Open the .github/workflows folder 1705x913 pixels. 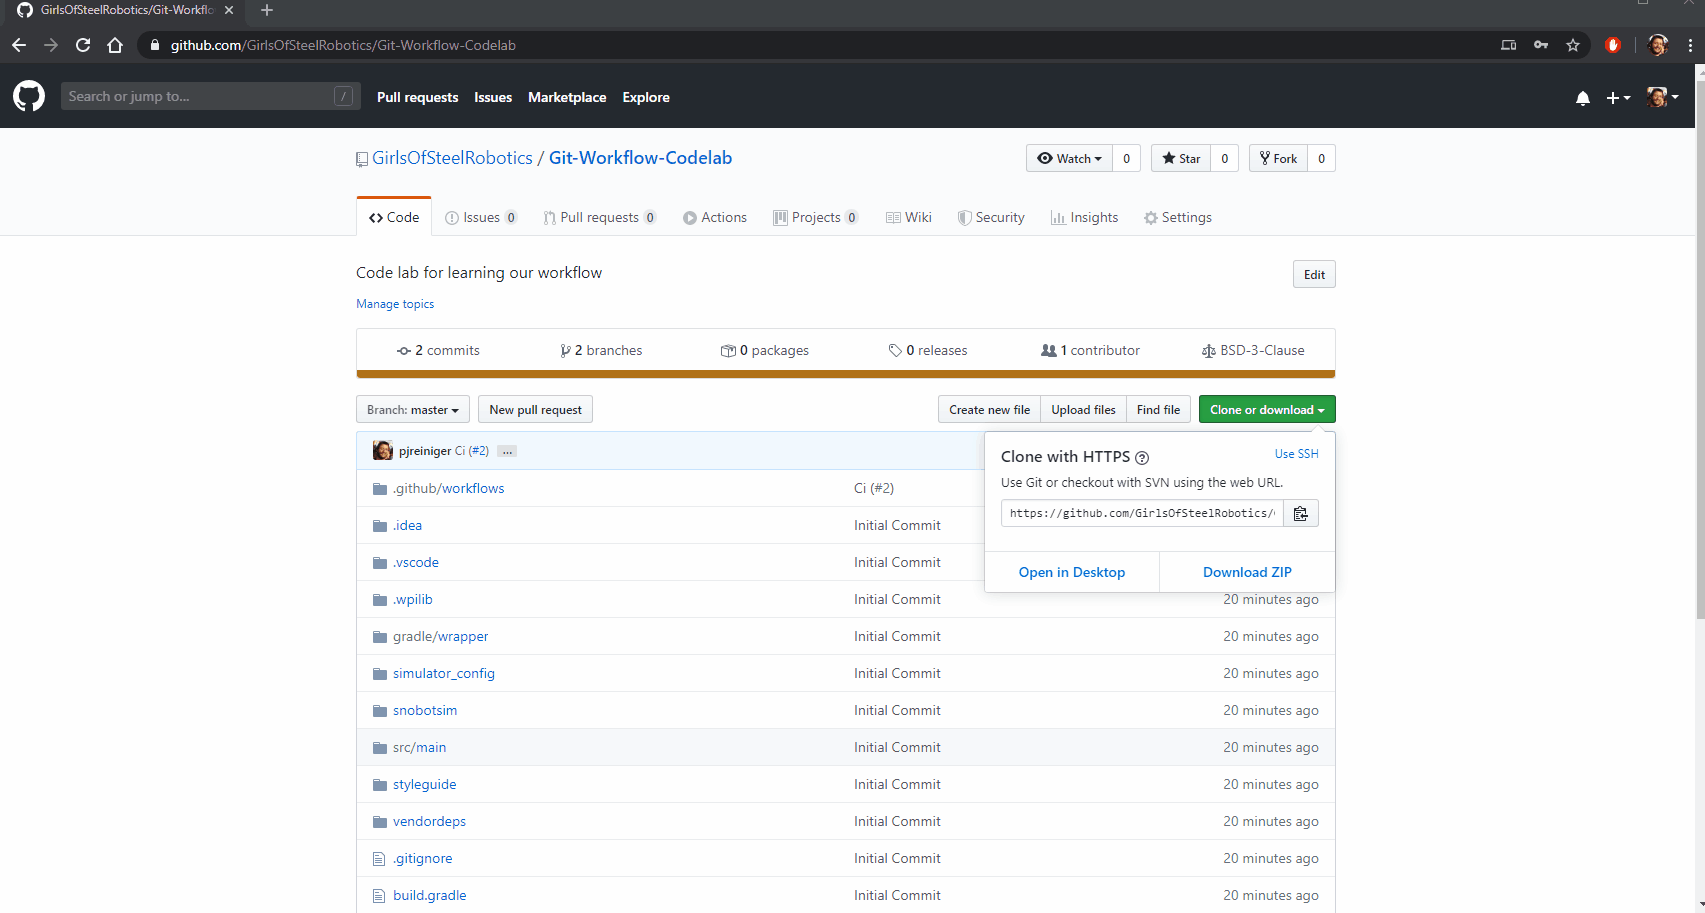click(448, 488)
